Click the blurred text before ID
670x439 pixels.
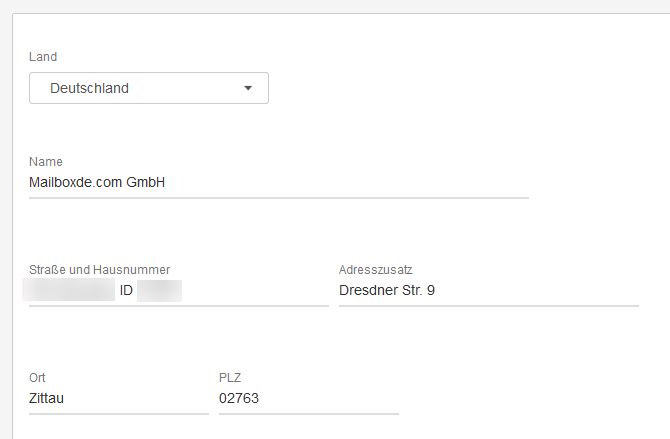72,291
